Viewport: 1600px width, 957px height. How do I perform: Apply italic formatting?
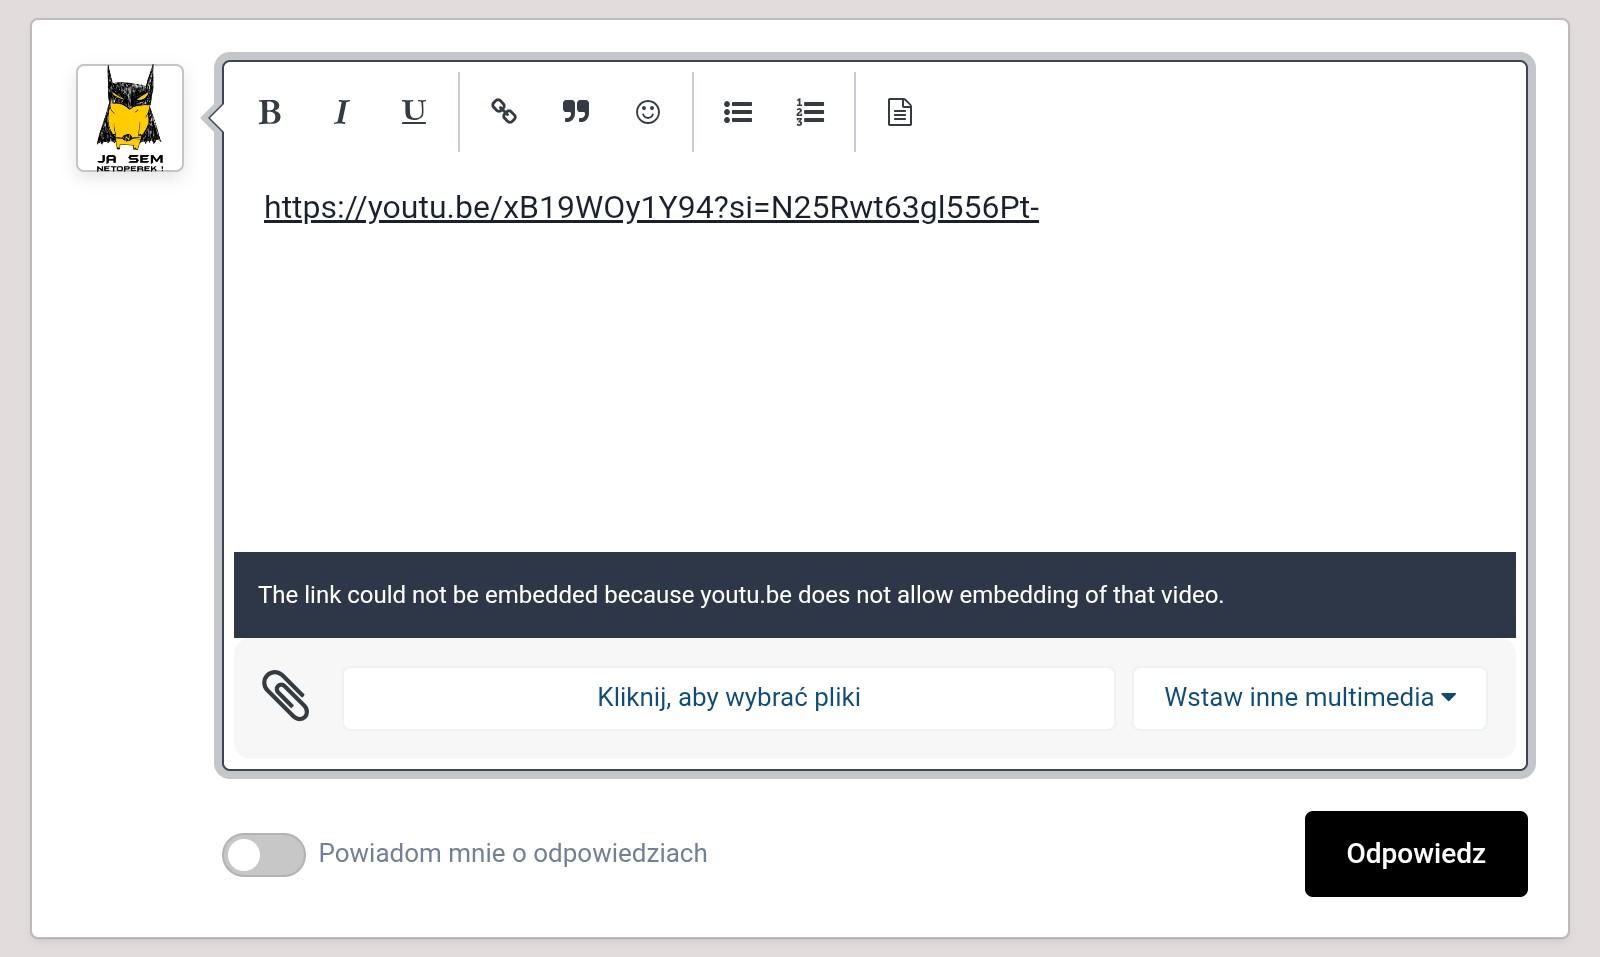(x=341, y=112)
